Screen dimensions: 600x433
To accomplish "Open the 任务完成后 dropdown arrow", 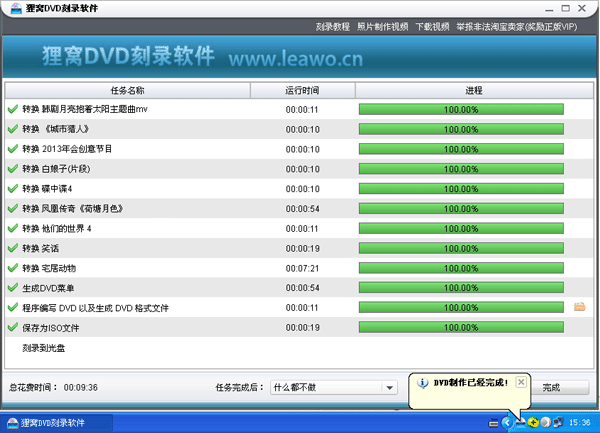I will pyautogui.click(x=390, y=387).
